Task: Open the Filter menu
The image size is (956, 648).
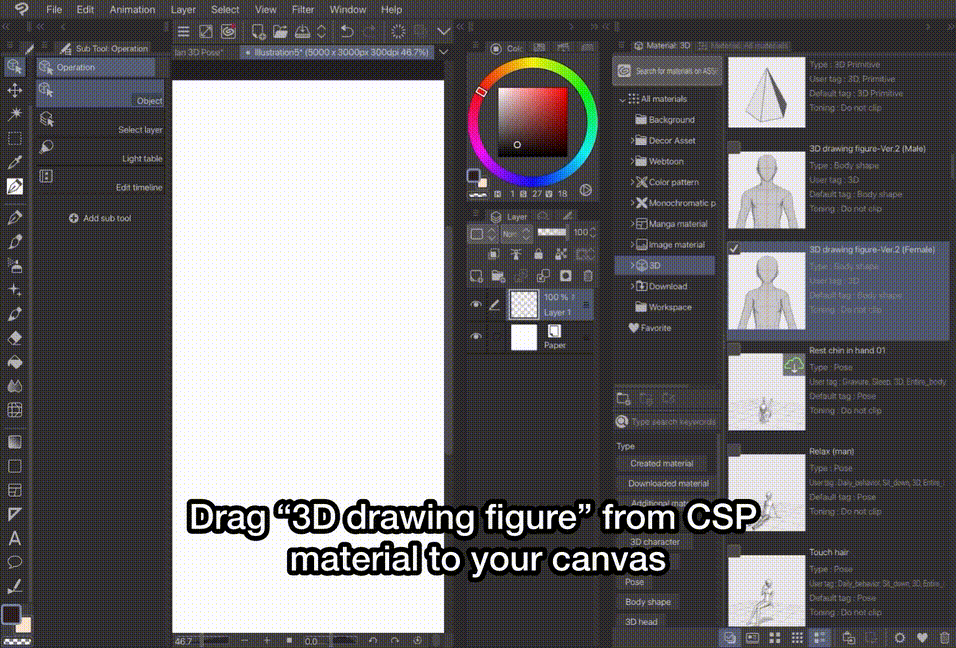Action: click(303, 10)
